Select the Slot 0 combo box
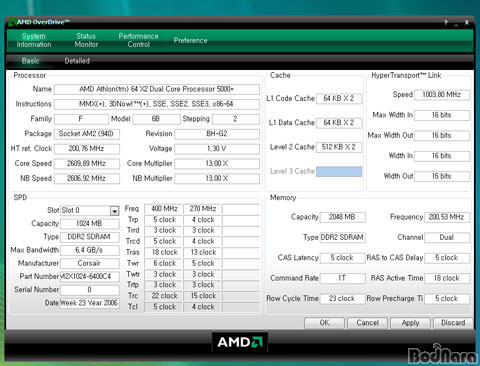Screen dimensions: 480x366 89,211
